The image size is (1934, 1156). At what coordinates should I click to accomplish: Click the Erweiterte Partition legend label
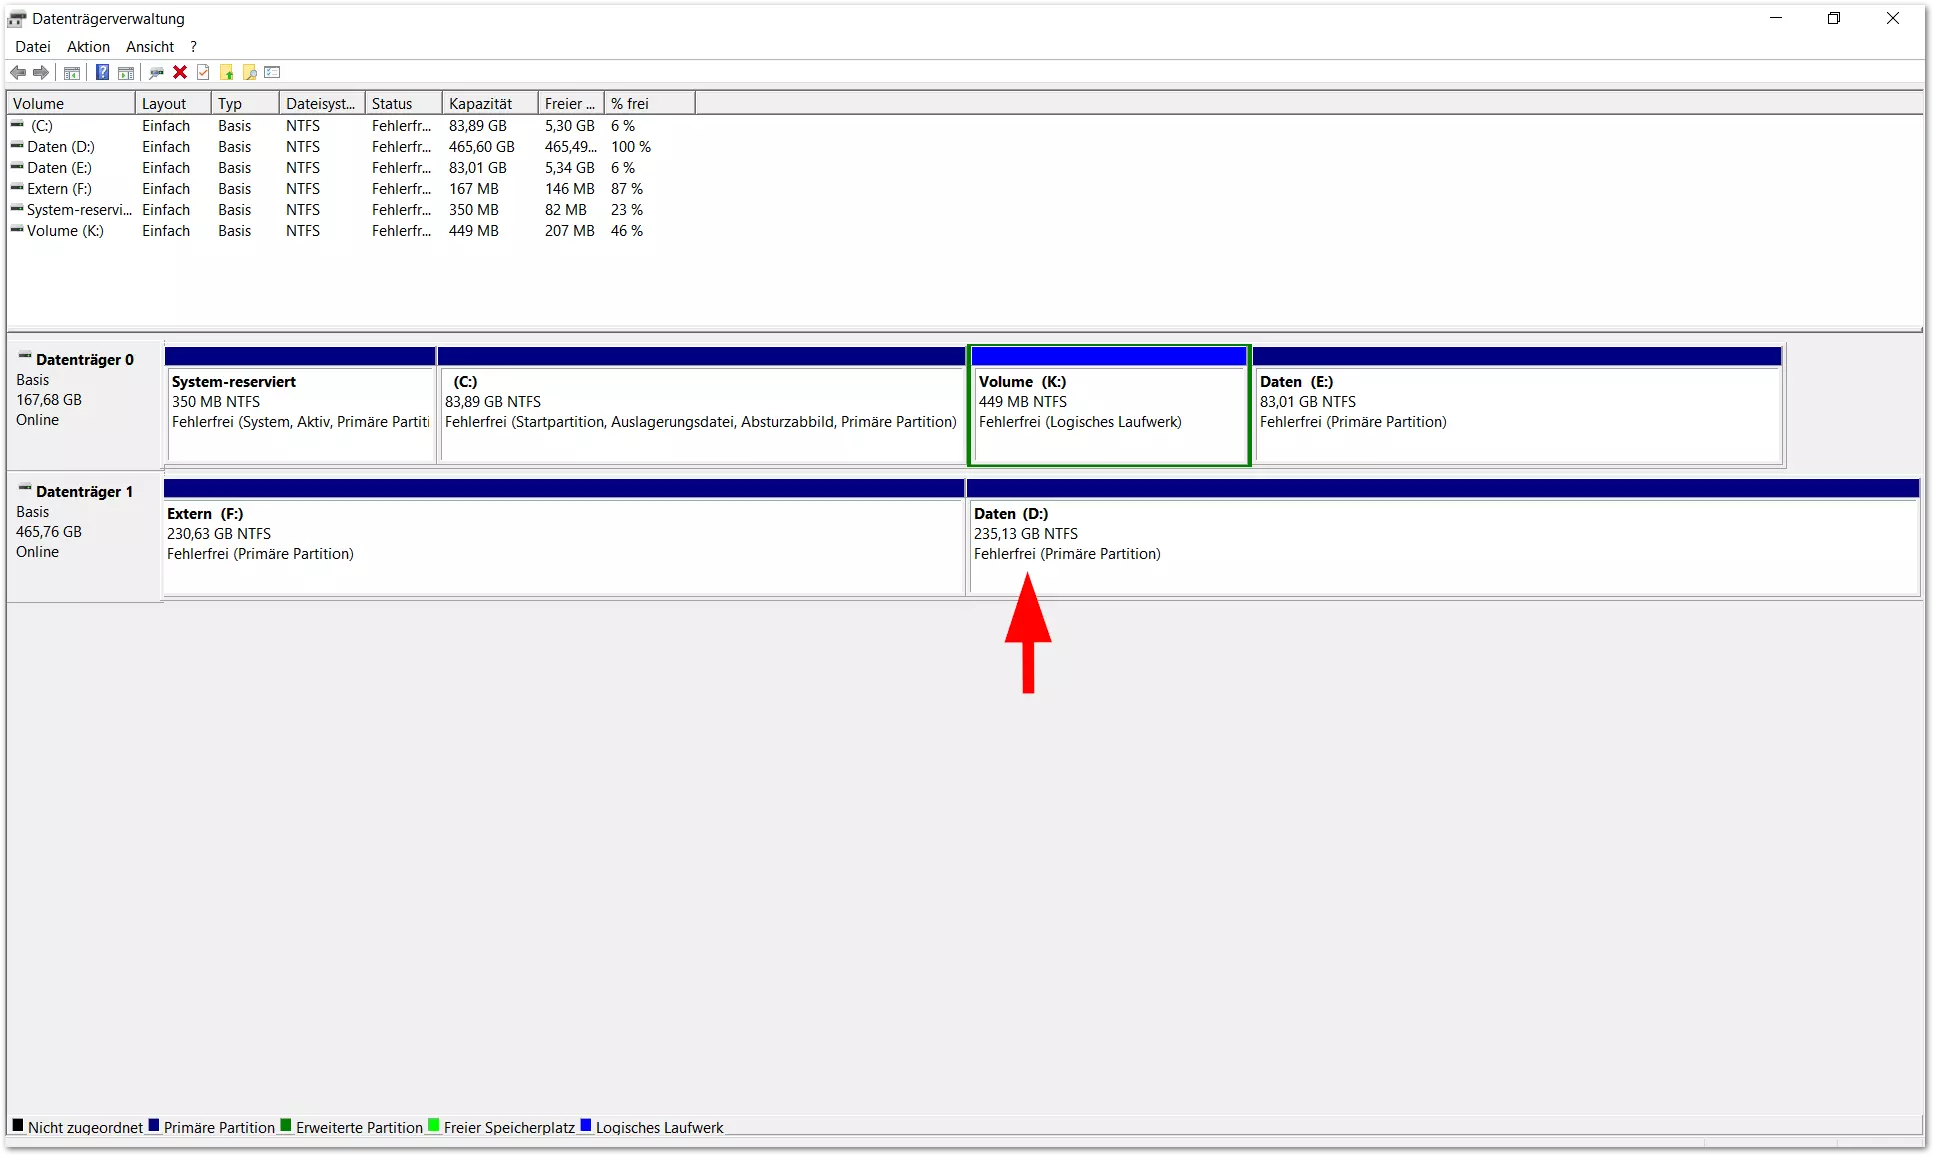[x=359, y=1127]
